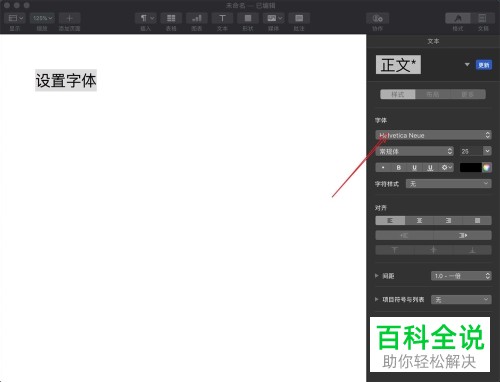Click the Add Page plus icon
Screen dimensions: 500x382
tap(69, 18)
